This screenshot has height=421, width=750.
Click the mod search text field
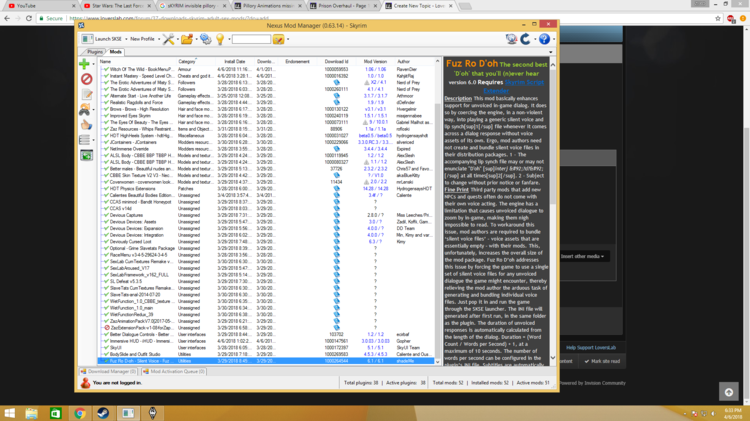[252, 39]
